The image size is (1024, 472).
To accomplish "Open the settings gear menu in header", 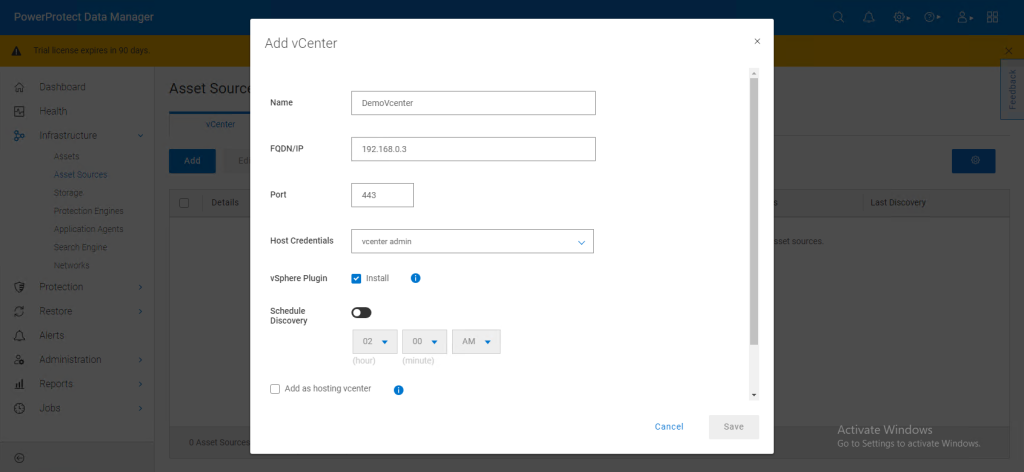I will pos(901,17).
